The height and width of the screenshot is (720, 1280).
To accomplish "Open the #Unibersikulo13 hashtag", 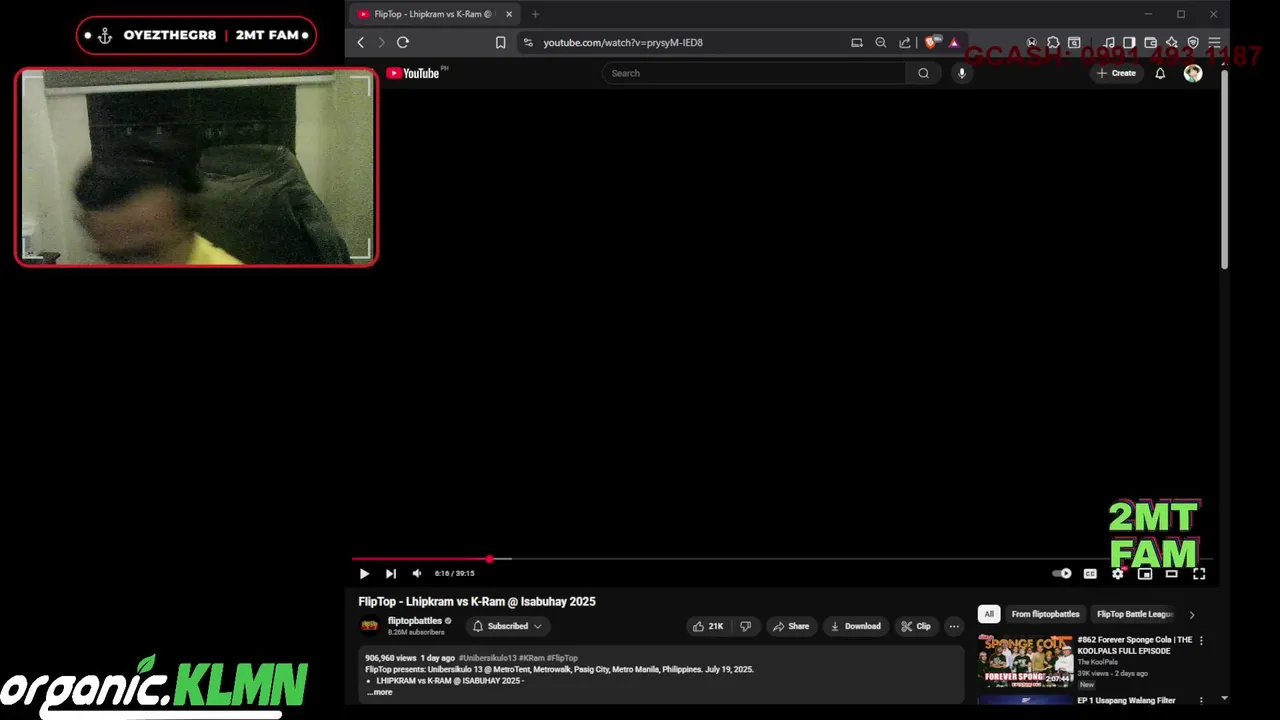I will click(x=487, y=658).
